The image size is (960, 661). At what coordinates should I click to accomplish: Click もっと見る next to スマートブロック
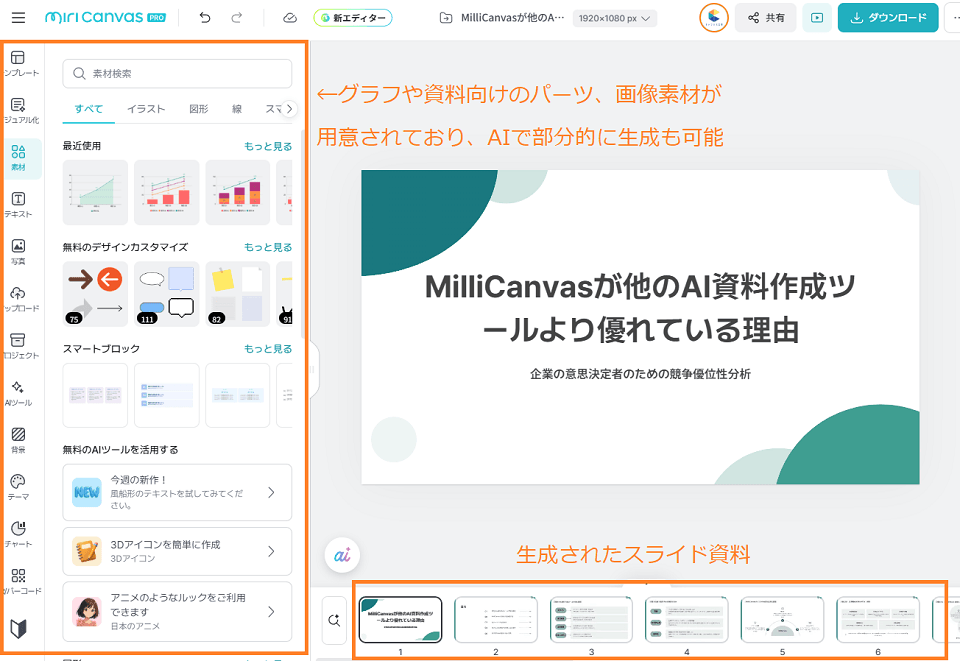(x=268, y=349)
